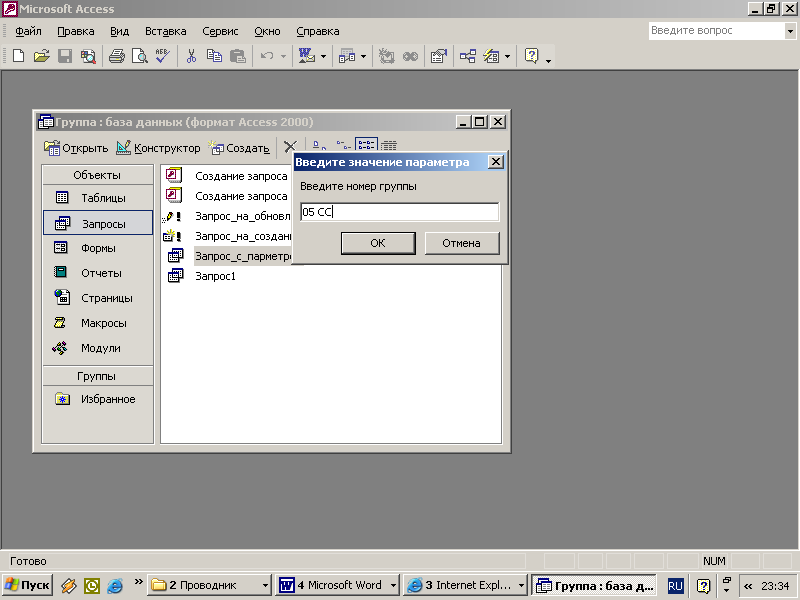
Task: Click the Print icon in toolbar
Action: [x=117, y=56]
